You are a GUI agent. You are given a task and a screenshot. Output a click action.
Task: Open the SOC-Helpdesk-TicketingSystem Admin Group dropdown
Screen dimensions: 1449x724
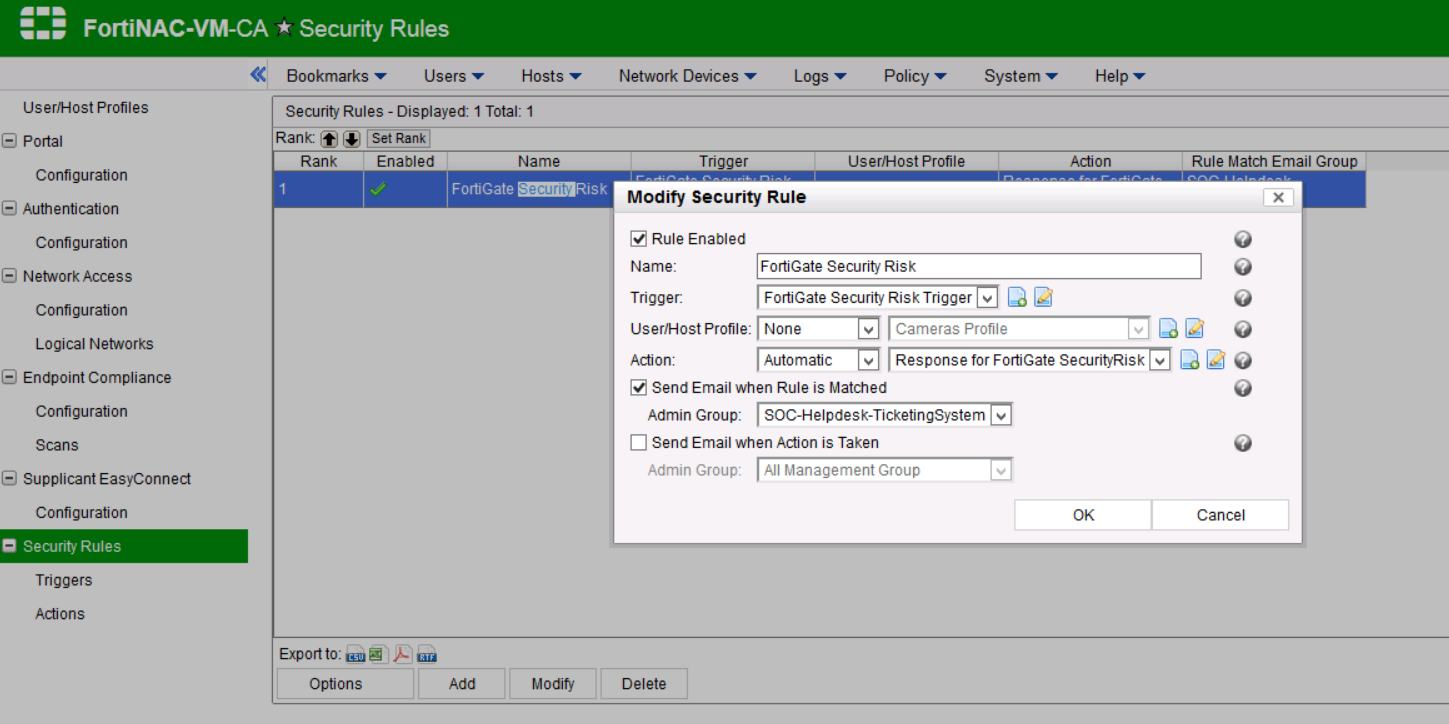[1001, 415]
